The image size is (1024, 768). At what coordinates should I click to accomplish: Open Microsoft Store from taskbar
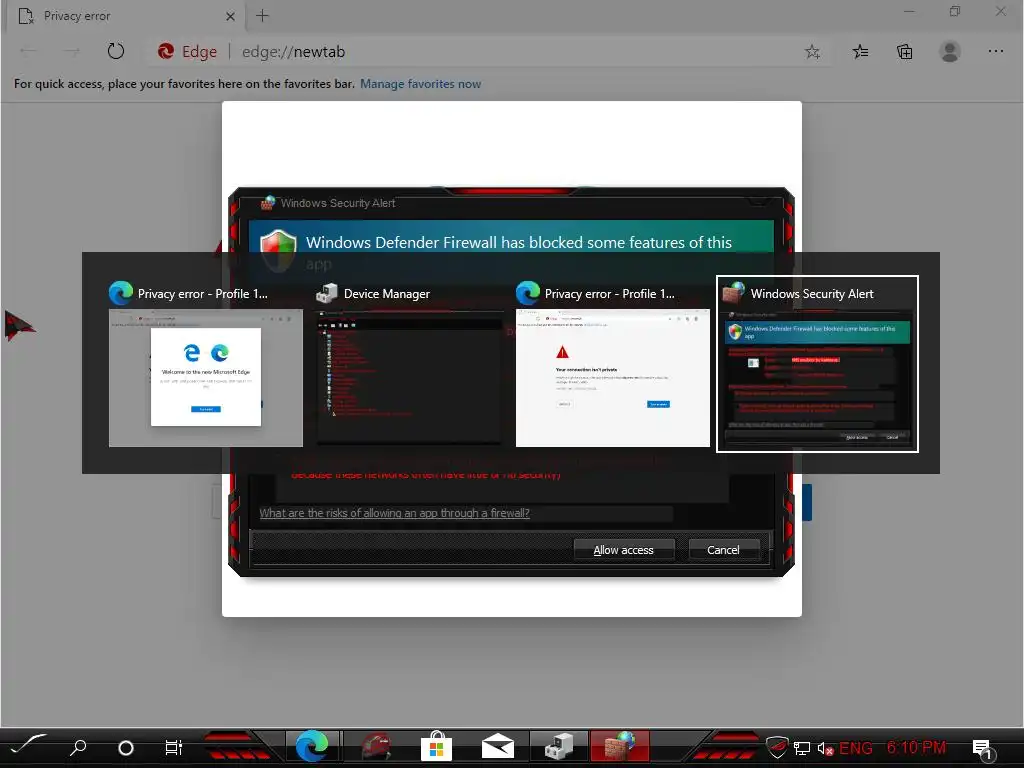[437, 746]
